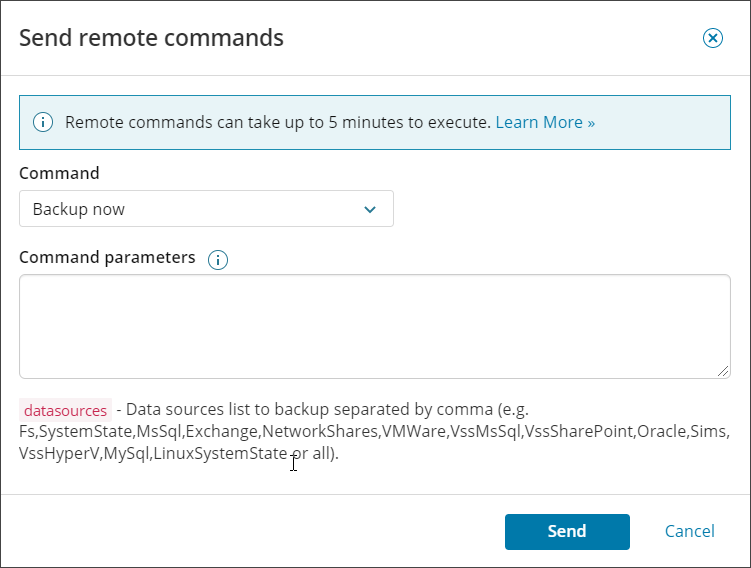Expand the Command dropdown chevron

pyautogui.click(x=370, y=209)
